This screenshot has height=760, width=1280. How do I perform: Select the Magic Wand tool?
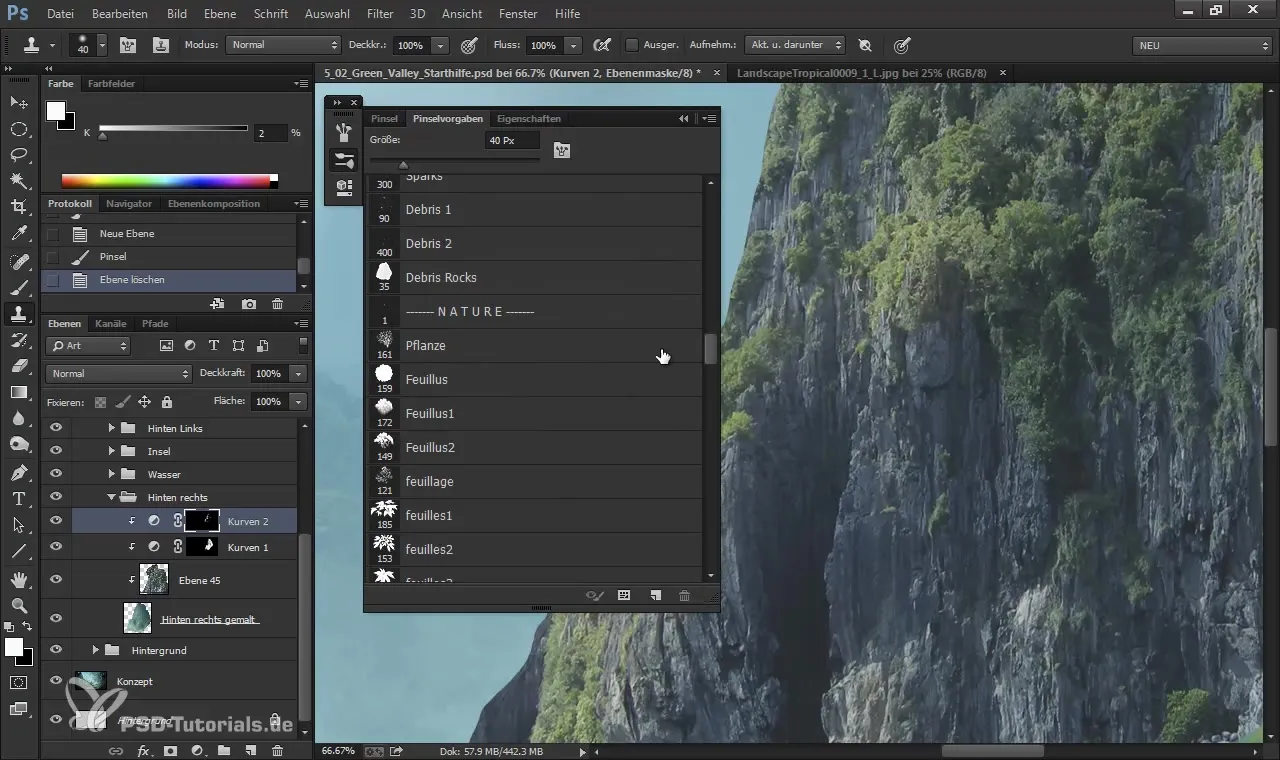pos(19,180)
